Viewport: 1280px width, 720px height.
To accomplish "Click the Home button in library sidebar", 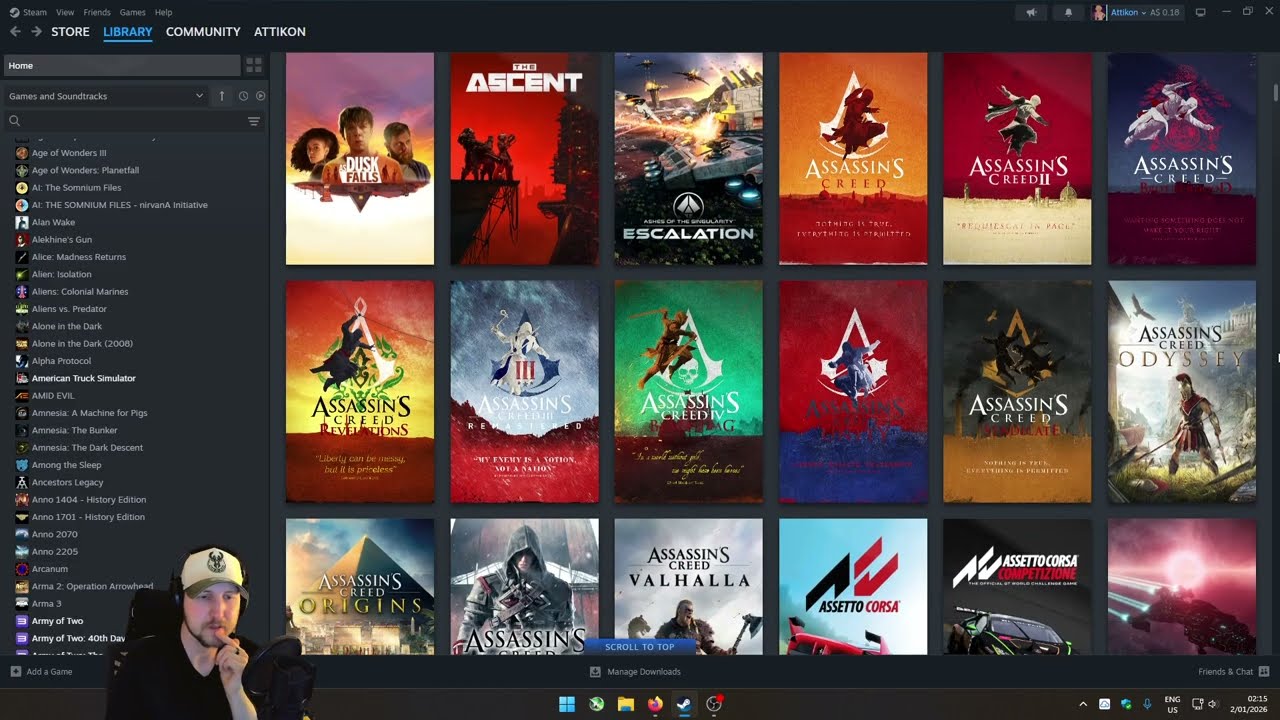I will [121, 65].
